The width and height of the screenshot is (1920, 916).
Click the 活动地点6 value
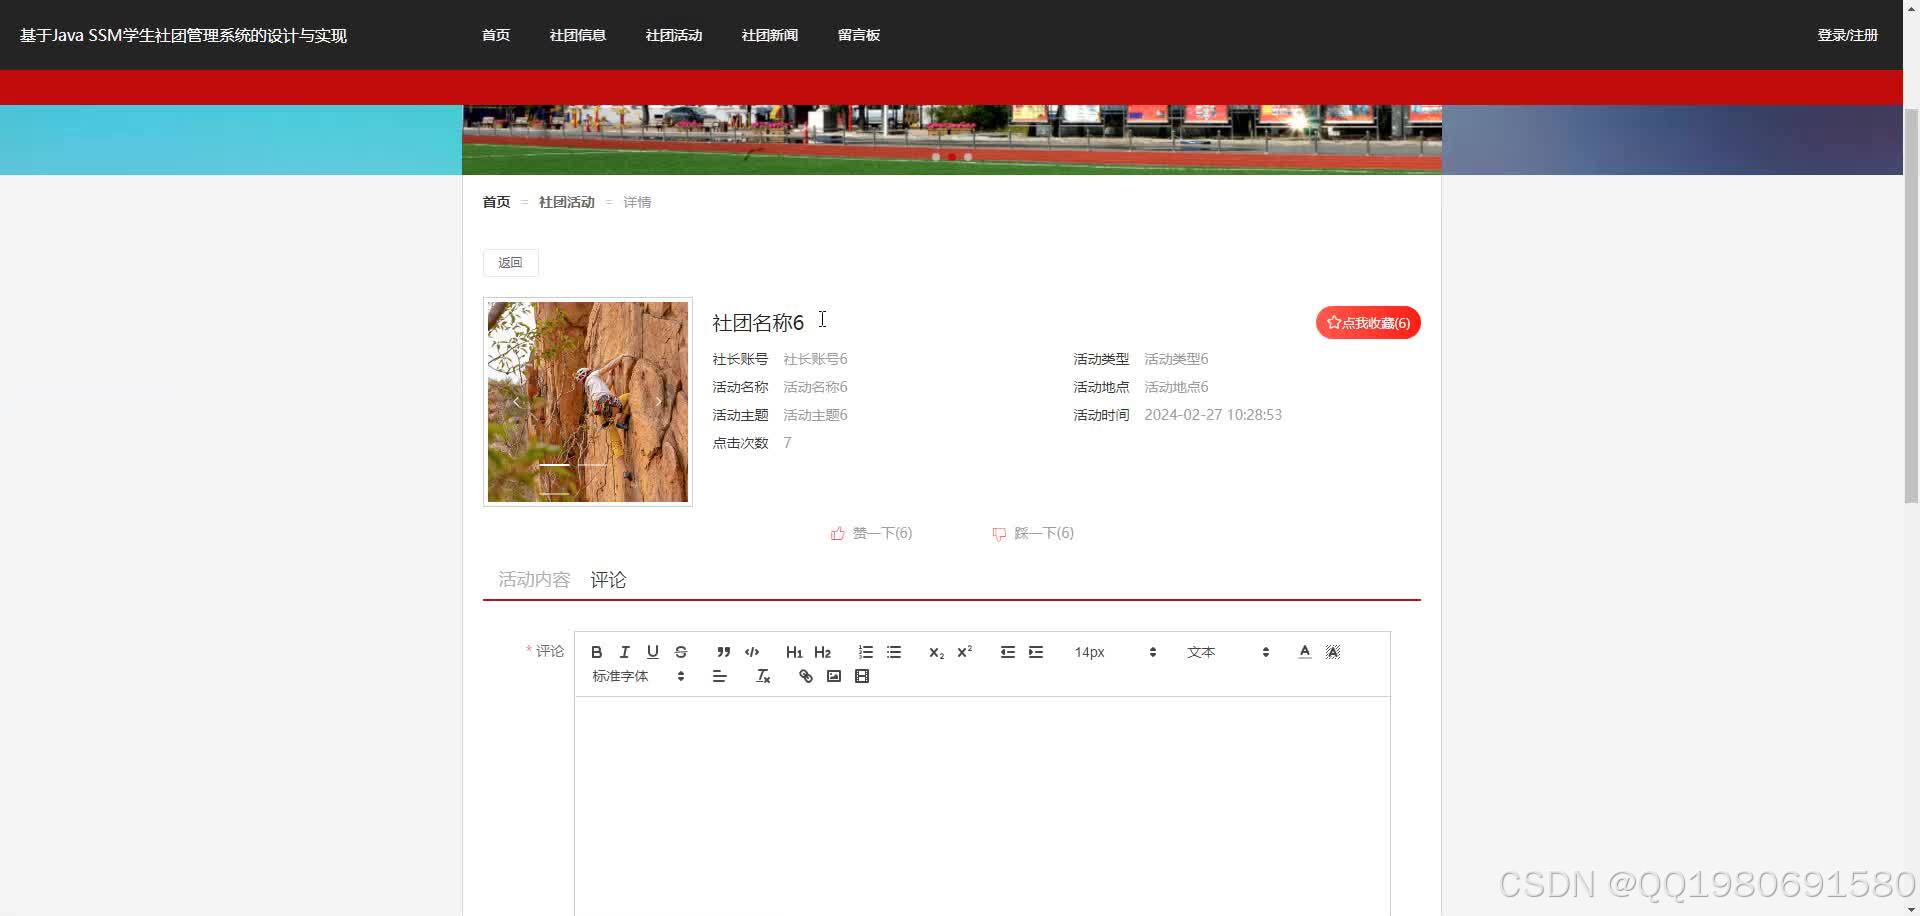coord(1176,387)
